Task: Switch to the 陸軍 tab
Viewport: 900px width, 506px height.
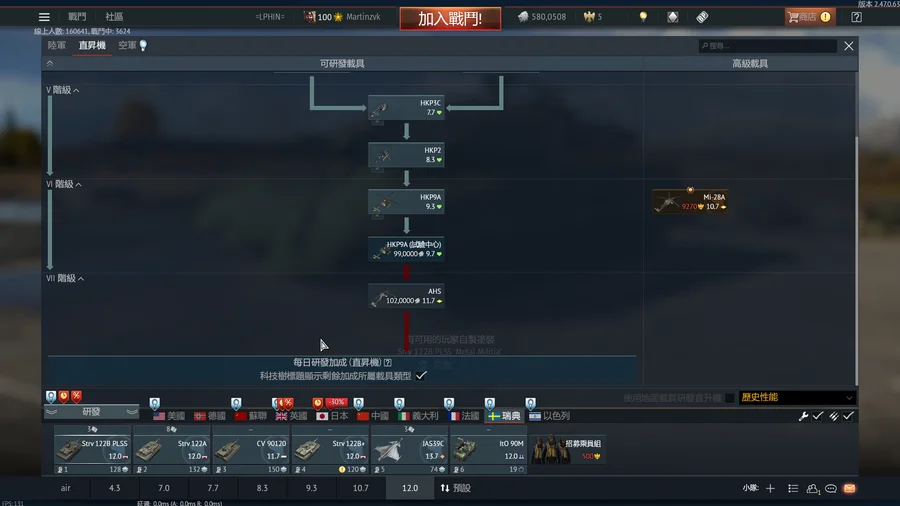Action: point(56,45)
